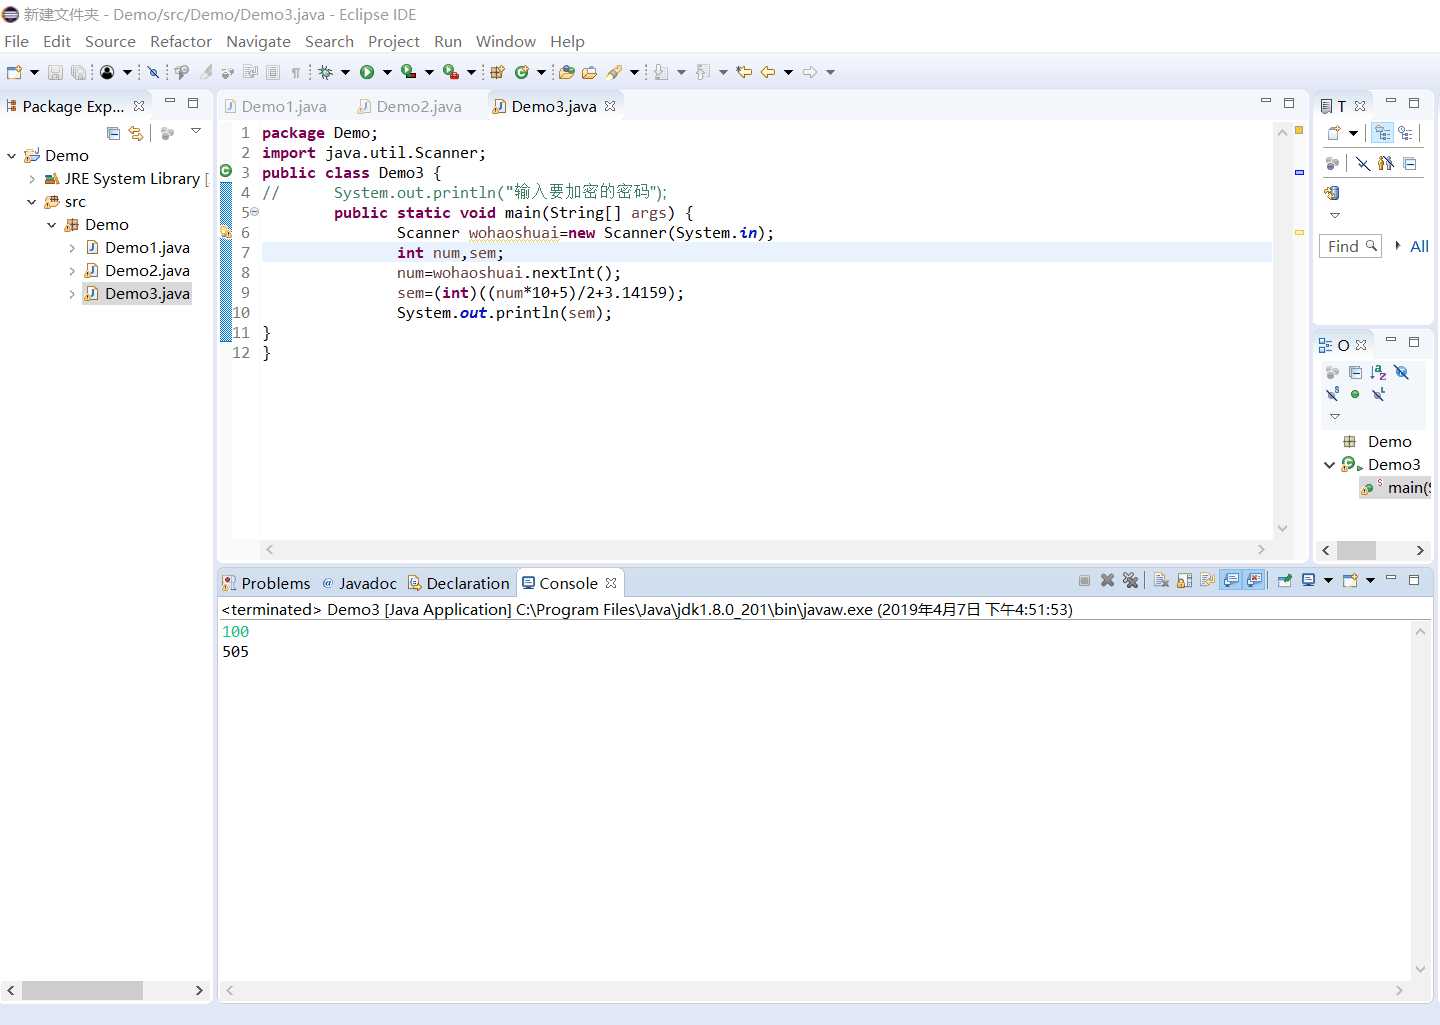Toggle alphabetical Sort in Outline view
This screenshot has height=1025, width=1440.
[1378, 372]
